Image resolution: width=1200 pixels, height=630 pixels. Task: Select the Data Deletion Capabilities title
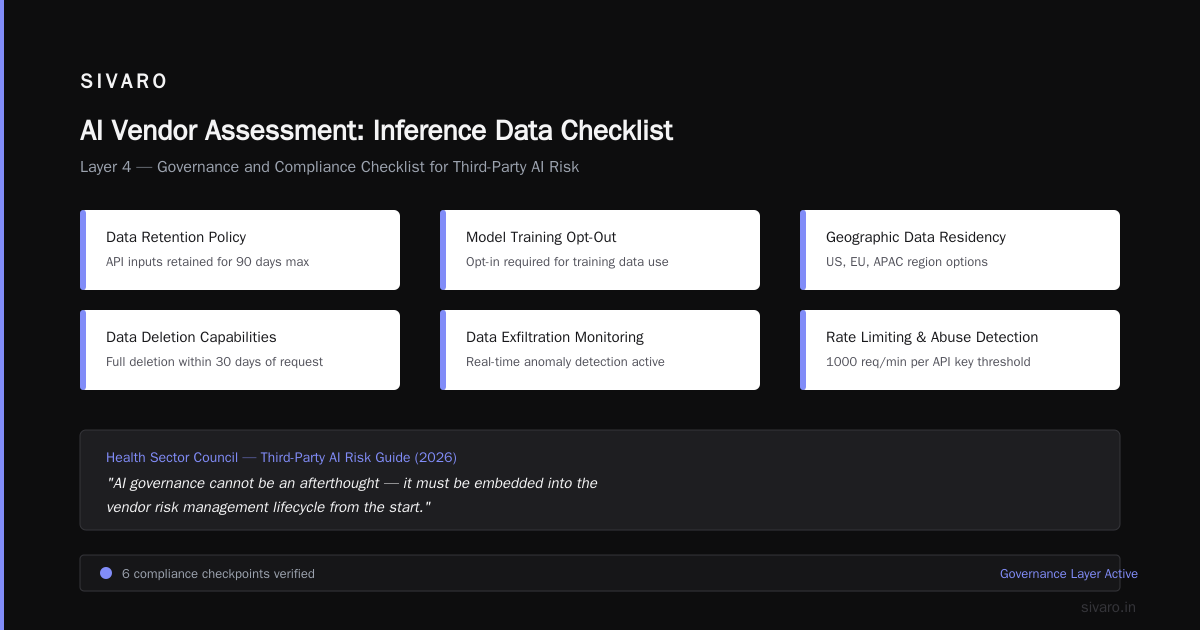[191, 337]
